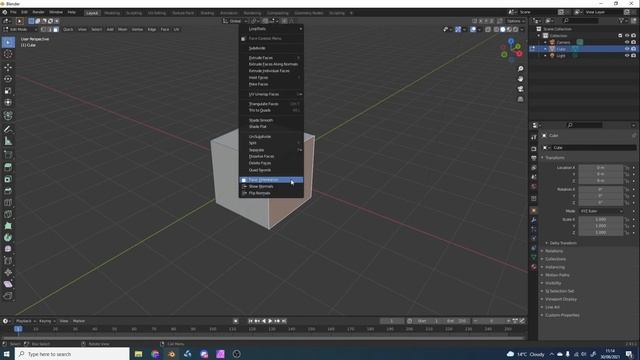Enable face select mode
Viewport: 640px width, 360px height.
point(56,29)
